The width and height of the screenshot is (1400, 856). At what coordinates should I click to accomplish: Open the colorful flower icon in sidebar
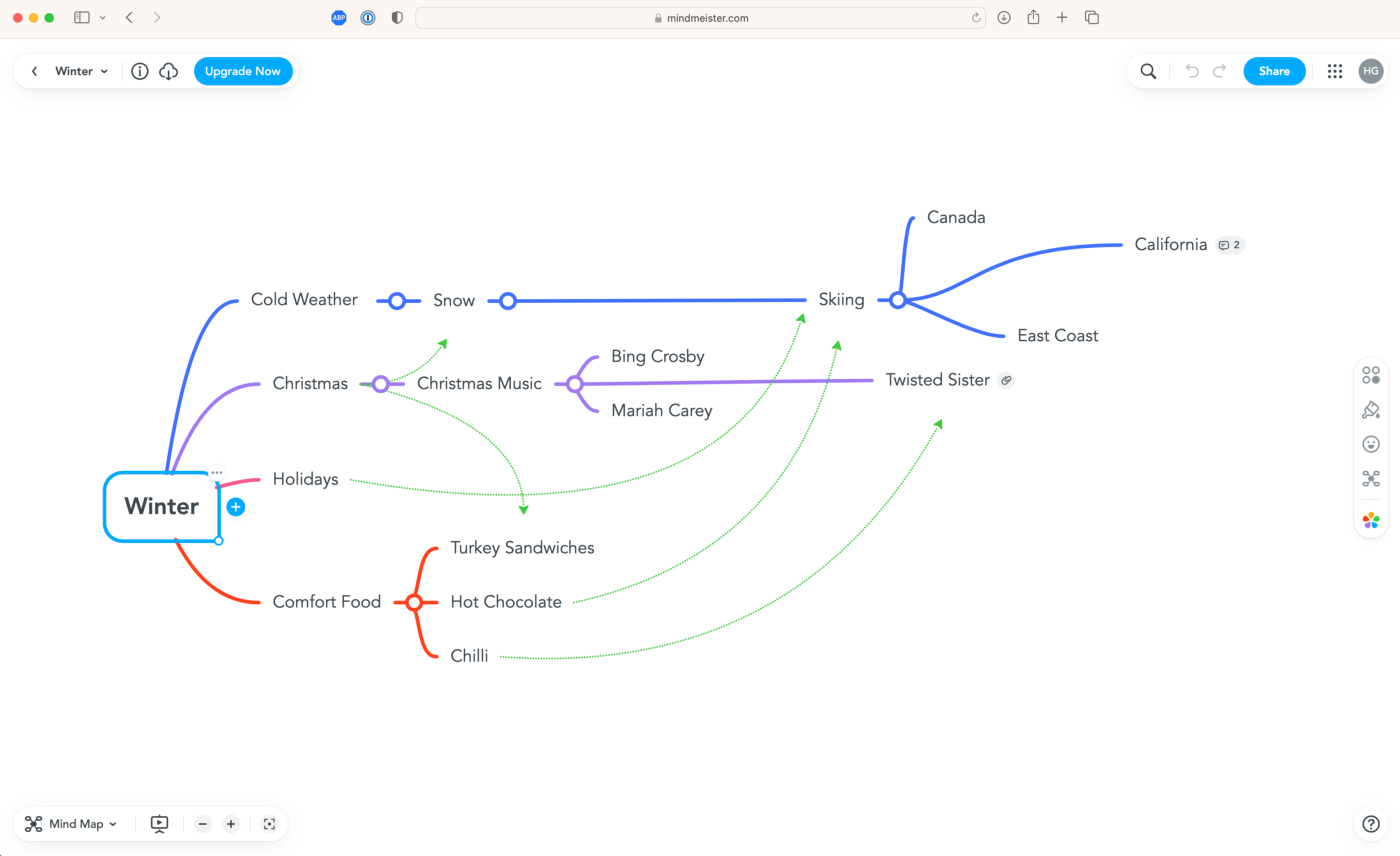(x=1371, y=520)
